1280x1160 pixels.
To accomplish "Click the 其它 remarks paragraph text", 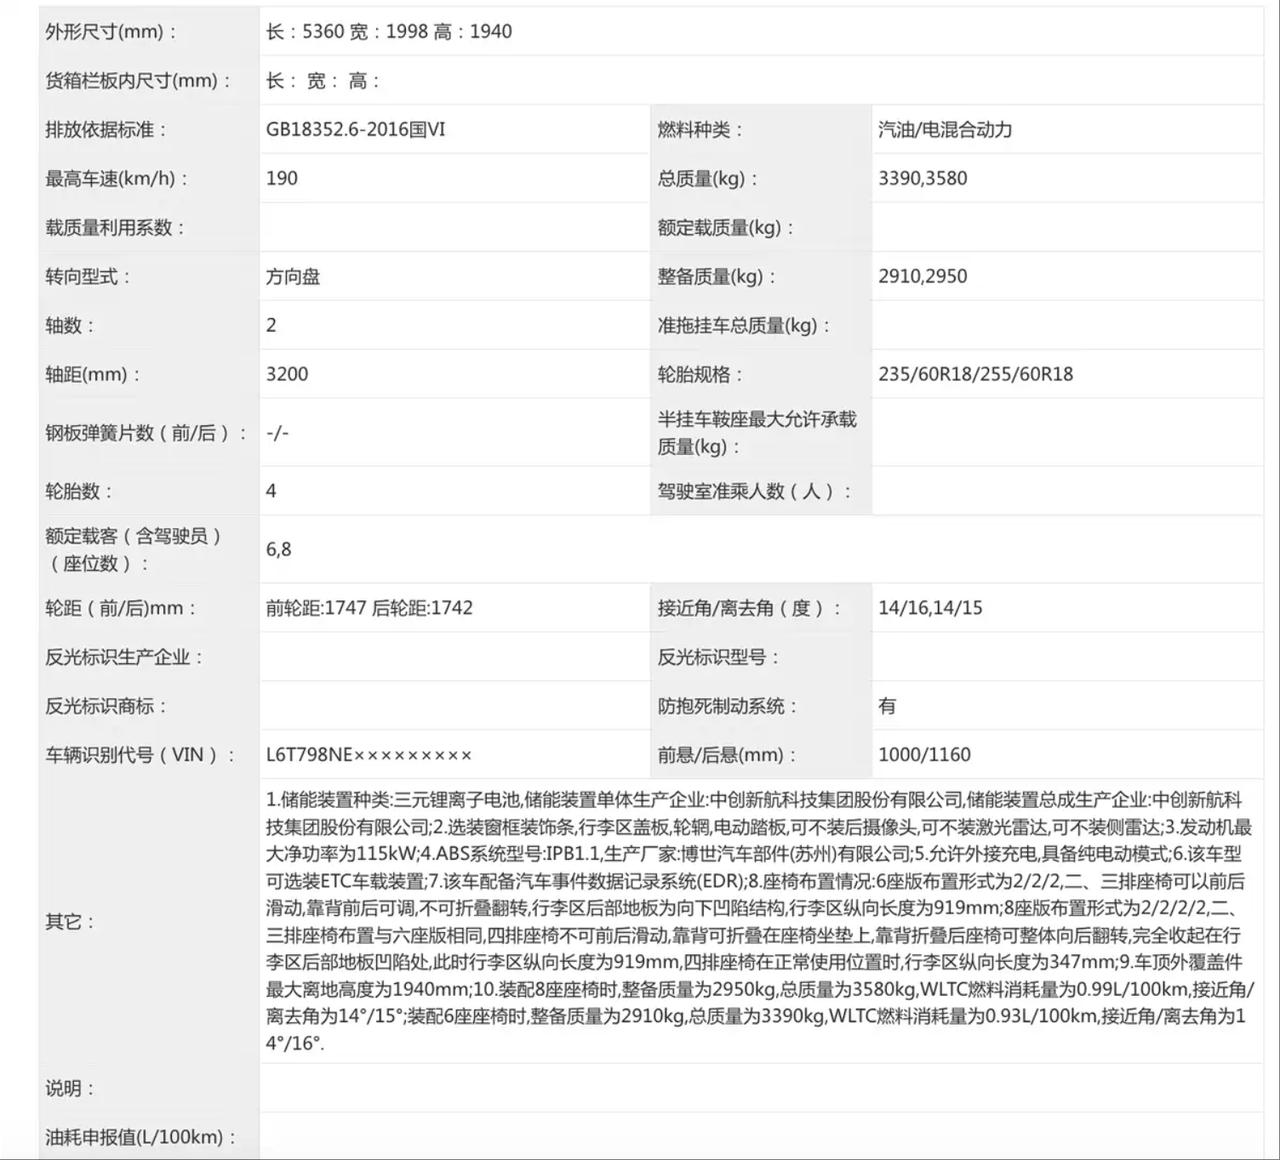I will (x=759, y=921).
